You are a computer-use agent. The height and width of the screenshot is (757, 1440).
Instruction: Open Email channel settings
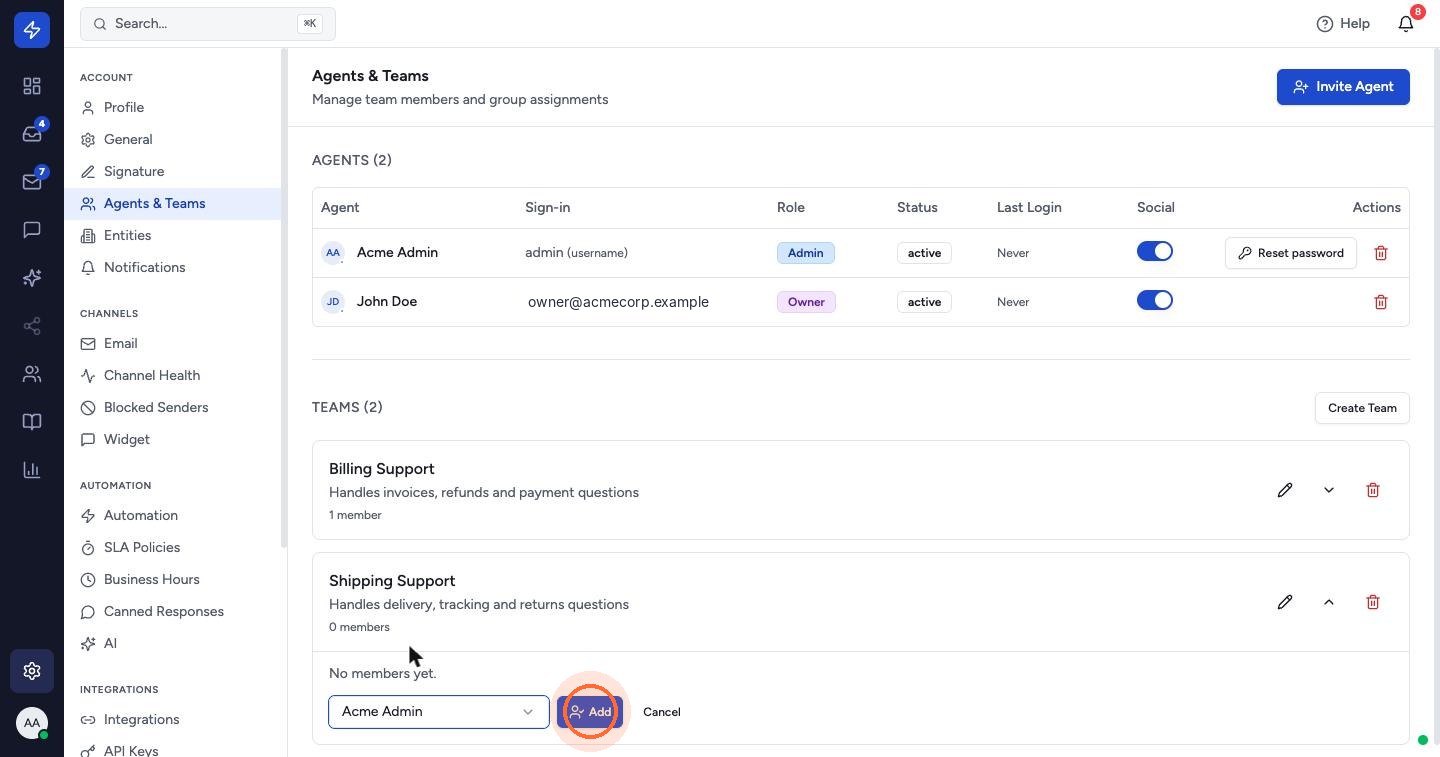172,343
